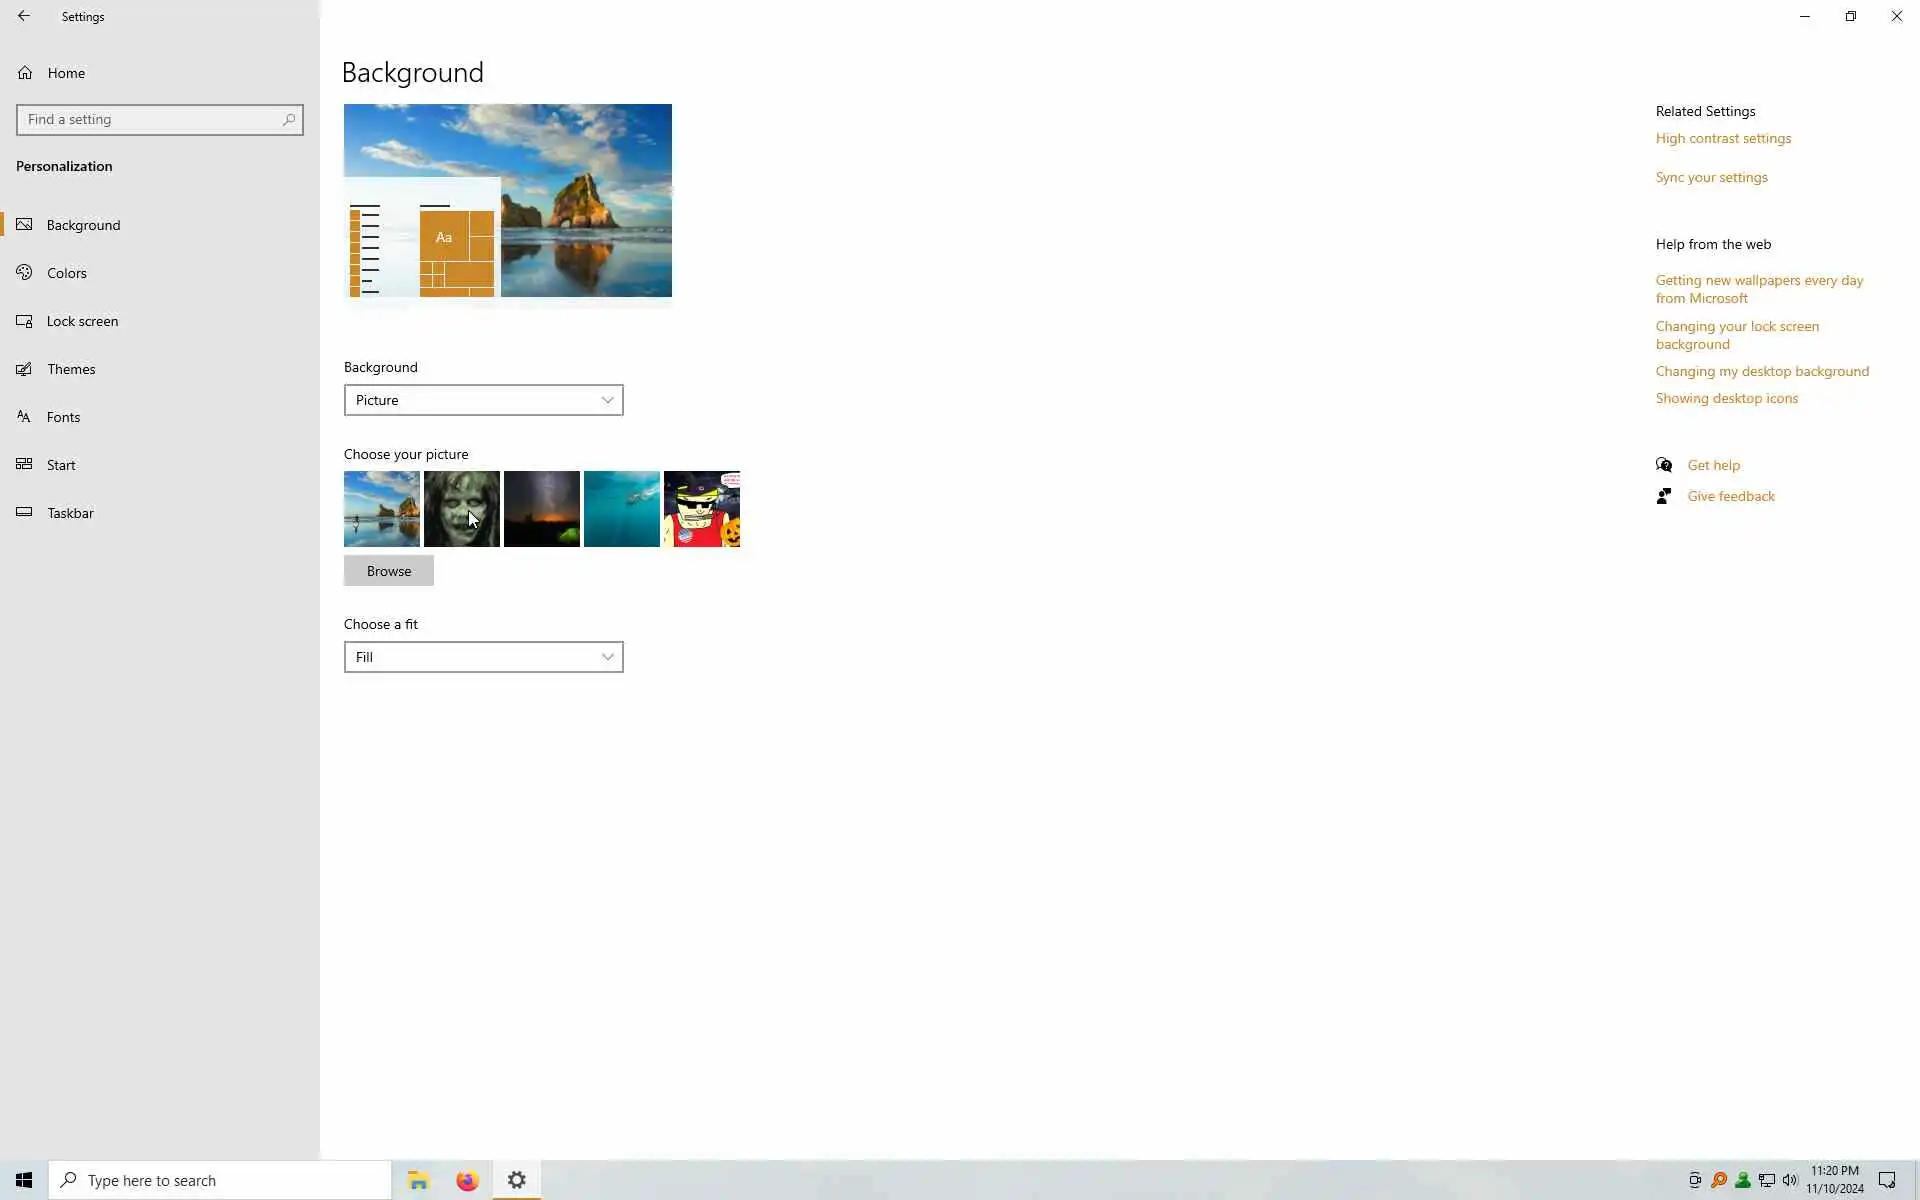Image resolution: width=1920 pixels, height=1200 pixels.
Task: Open File Explorer from the taskbar
Action: pyautogui.click(x=418, y=1180)
